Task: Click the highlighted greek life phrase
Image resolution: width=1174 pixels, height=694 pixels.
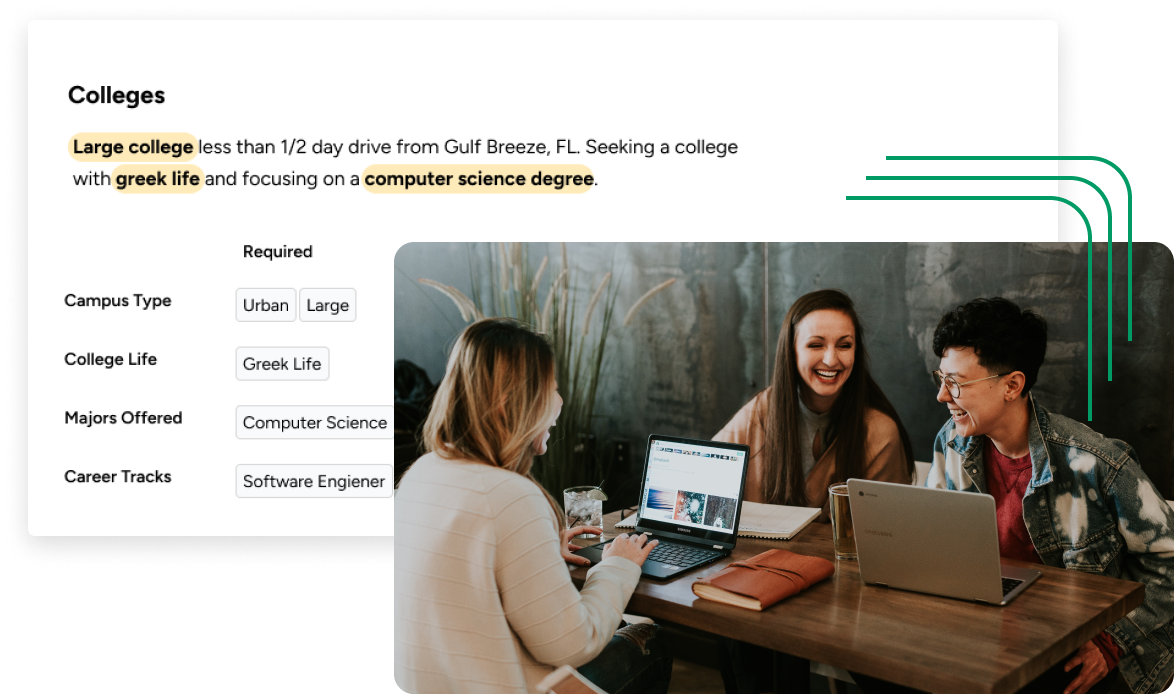Action: click(x=158, y=179)
